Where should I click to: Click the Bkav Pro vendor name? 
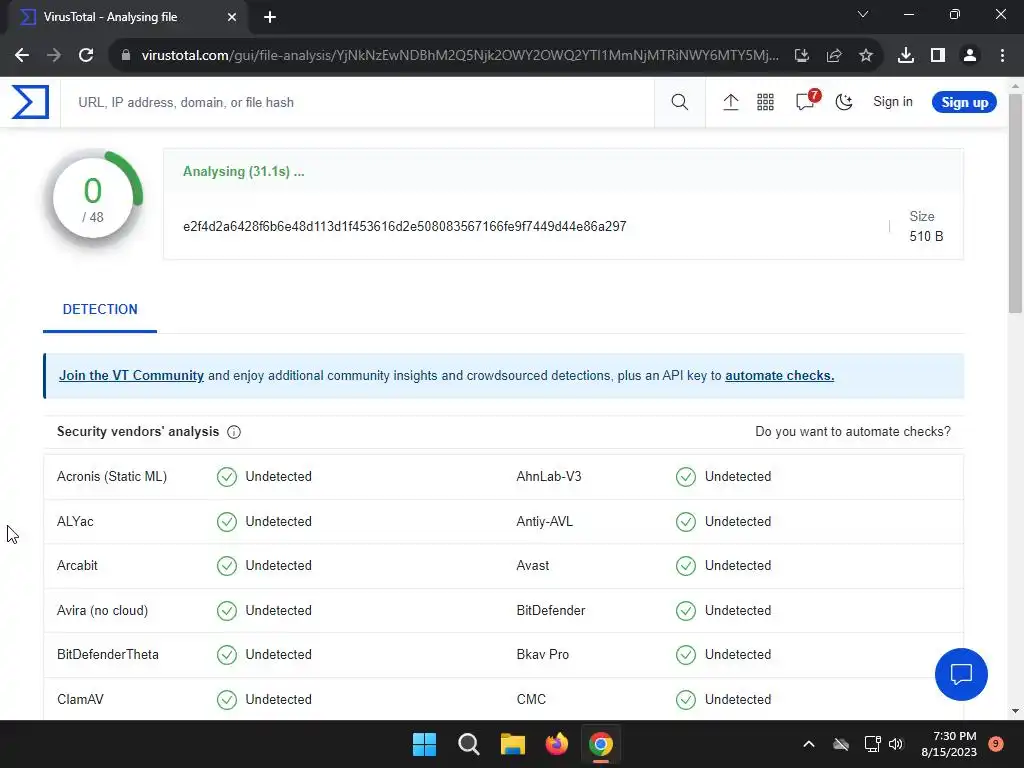[542, 654]
